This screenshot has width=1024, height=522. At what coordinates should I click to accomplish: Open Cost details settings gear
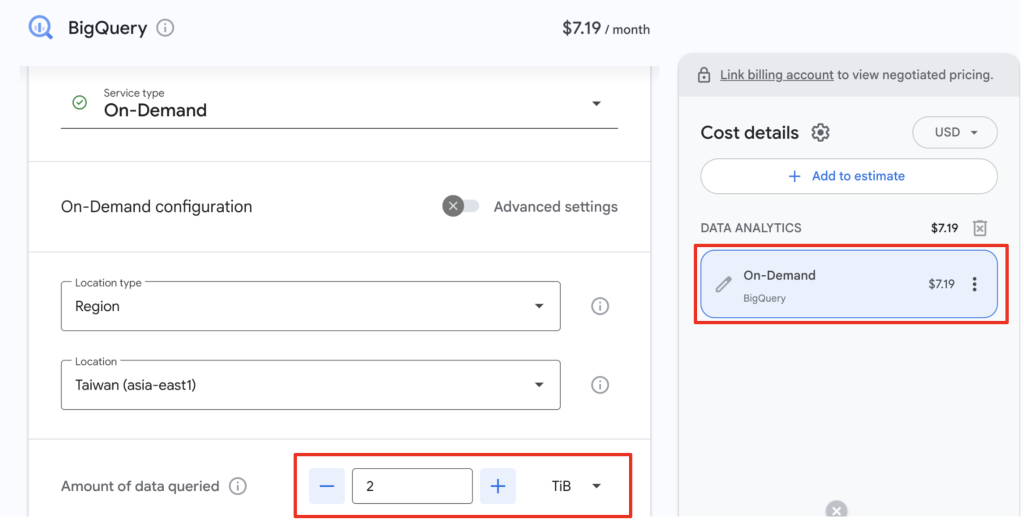click(x=820, y=133)
